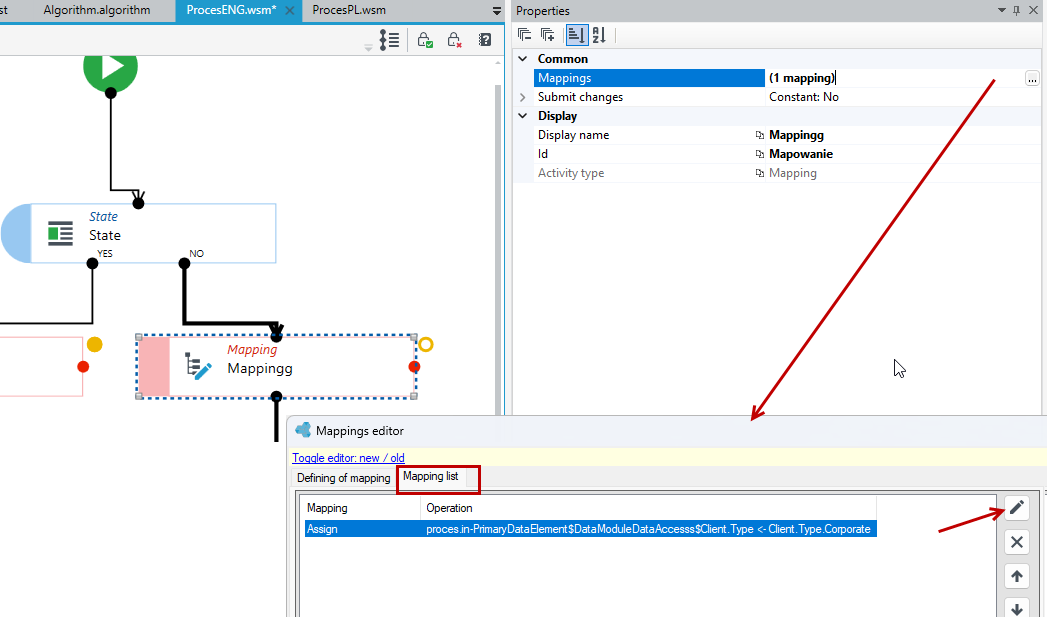Select the Assign row in the mapping list
Viewport: 1047px width, 617px height.
point(591,529)
